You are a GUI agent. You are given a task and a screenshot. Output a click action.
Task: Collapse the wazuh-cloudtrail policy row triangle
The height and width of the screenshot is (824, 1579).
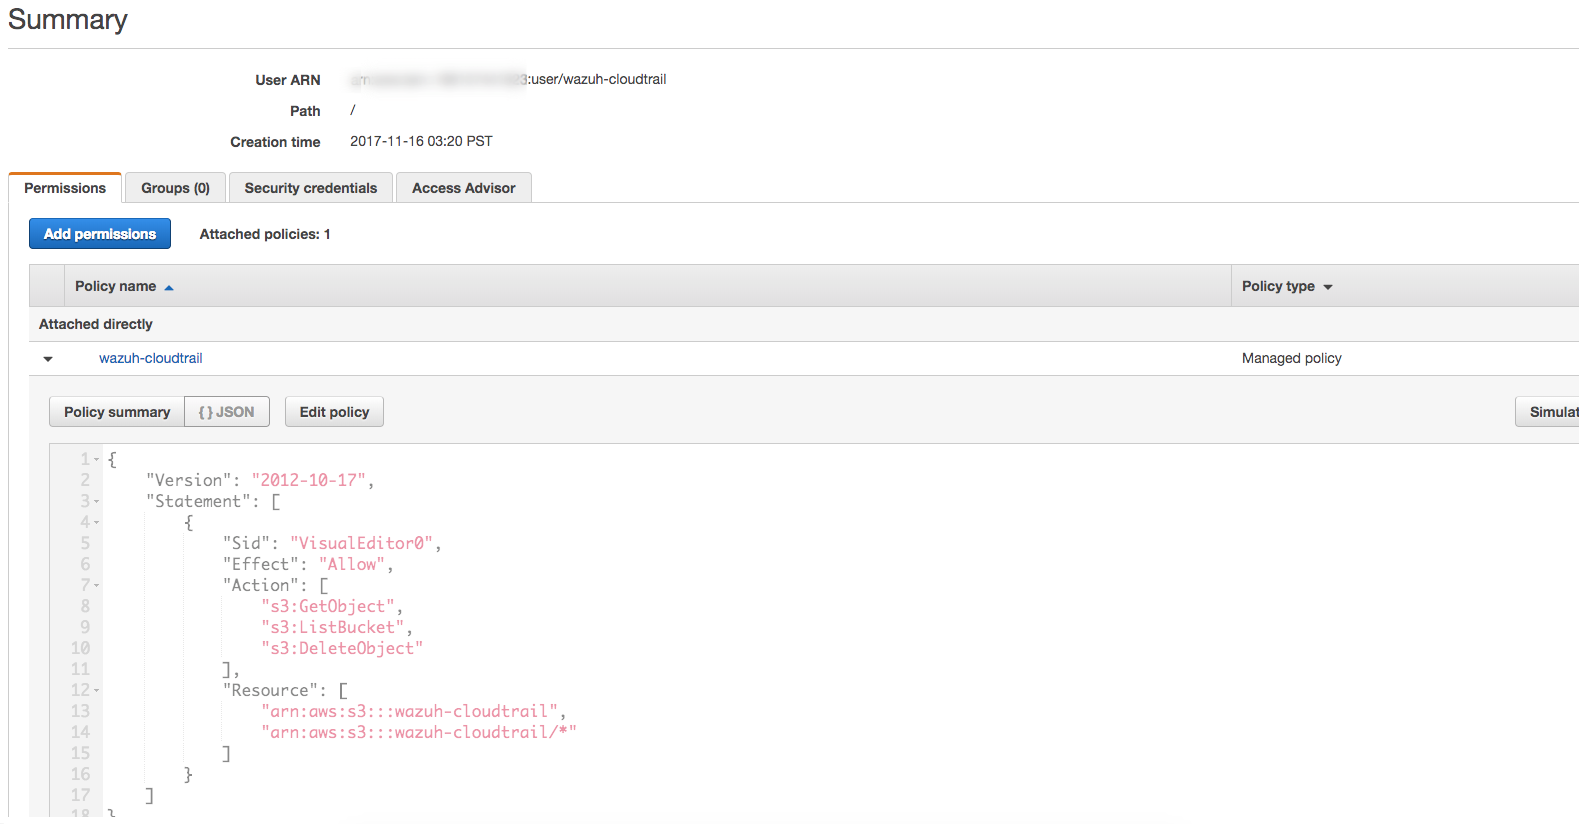(x=48, y=359)
